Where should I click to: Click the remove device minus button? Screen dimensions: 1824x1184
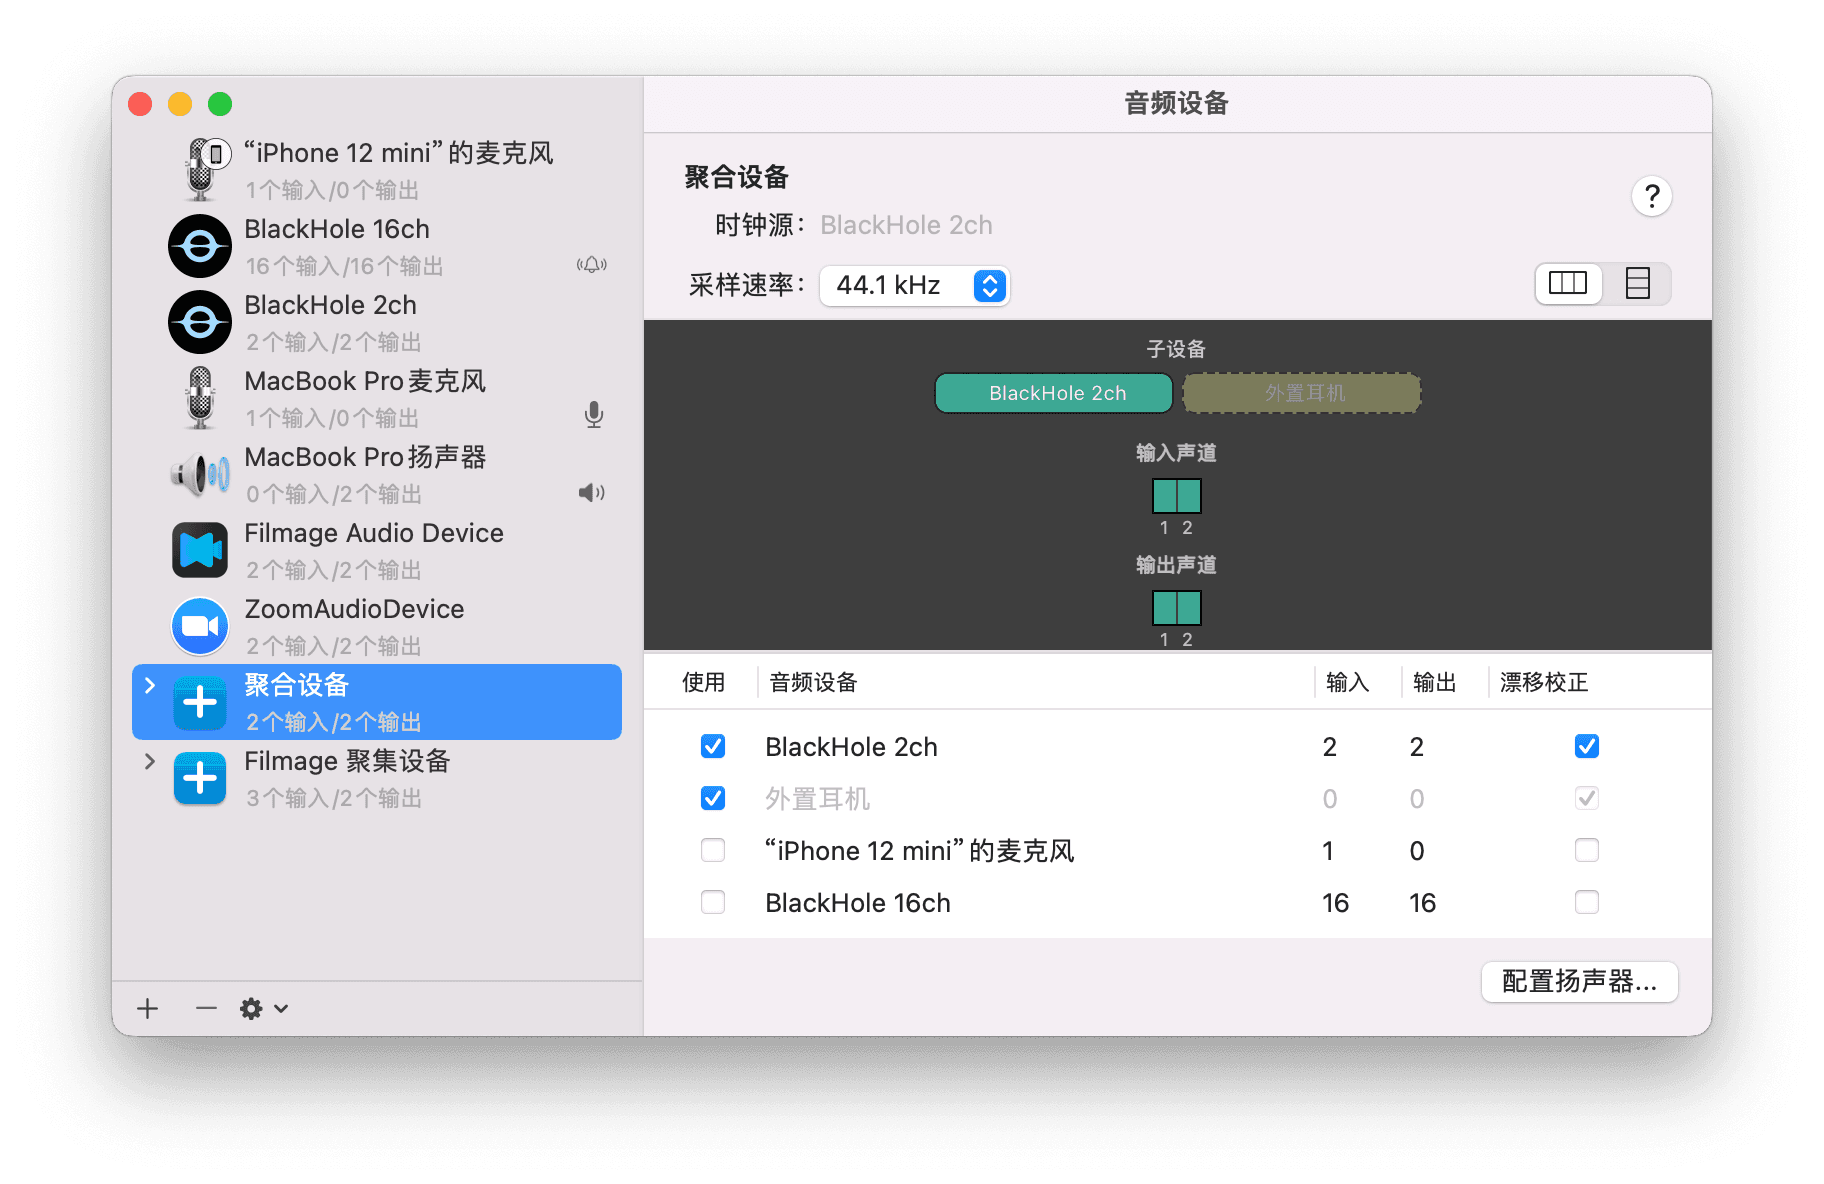click(206, 1008)
